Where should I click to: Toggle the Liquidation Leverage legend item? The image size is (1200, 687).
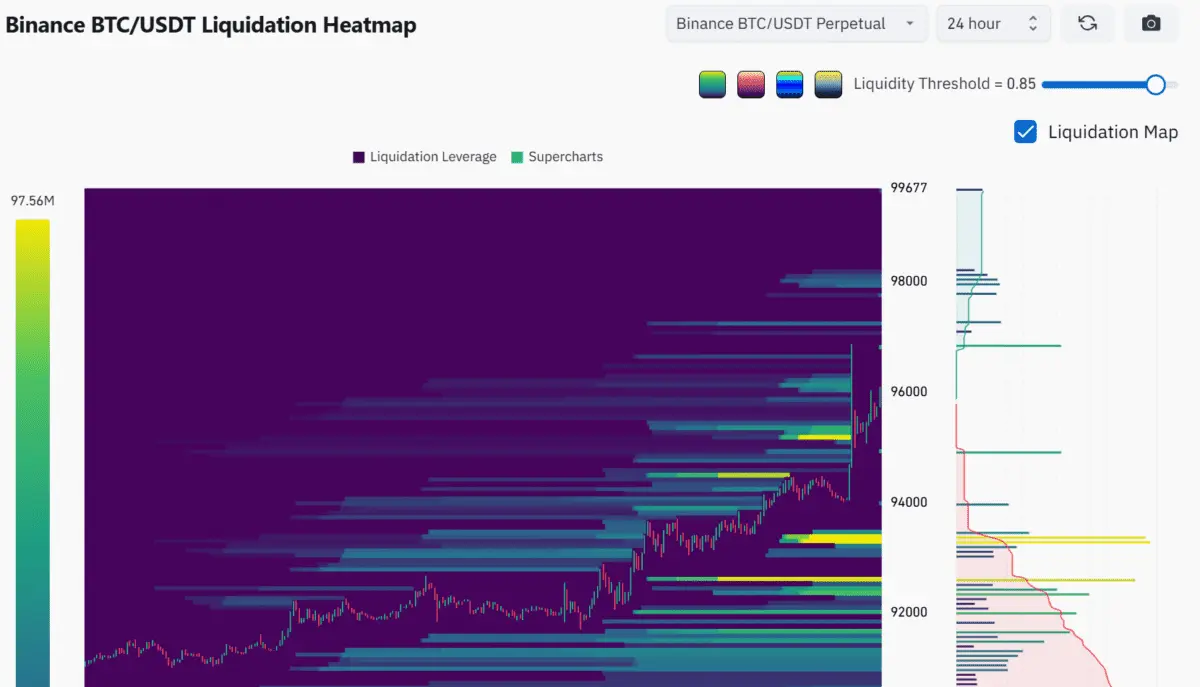(425, 157)
